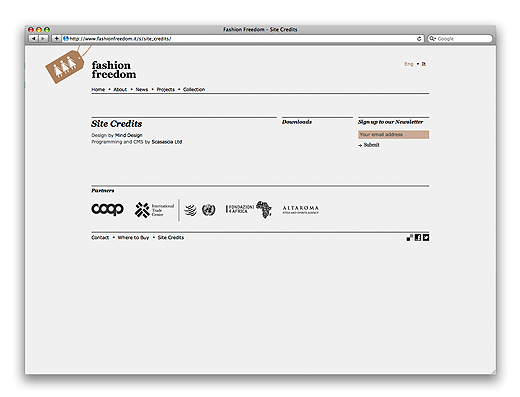Select the Eng language option
This screenshot has height=397, width=520.
pos(409,64)
